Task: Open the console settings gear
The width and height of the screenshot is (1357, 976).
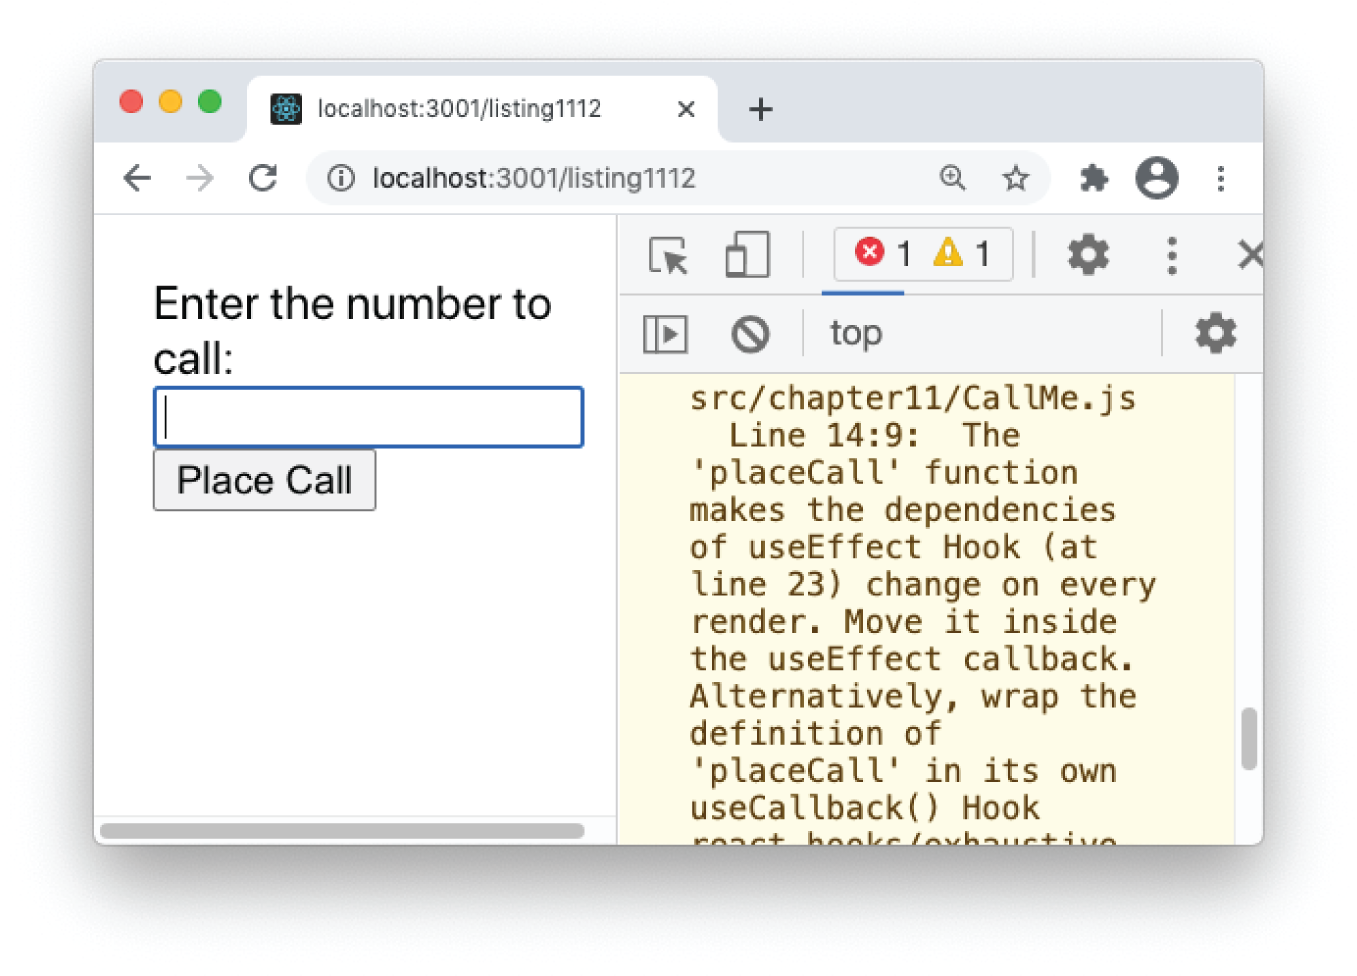Action: point(1215,333)
